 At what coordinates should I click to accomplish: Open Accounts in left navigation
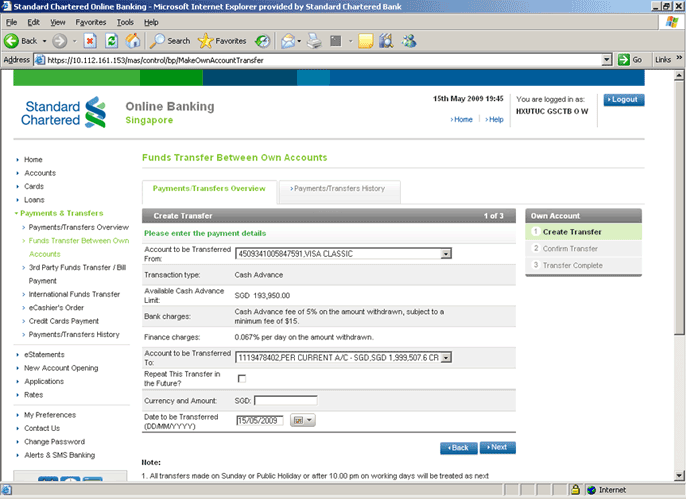click(x=40, y=173)
